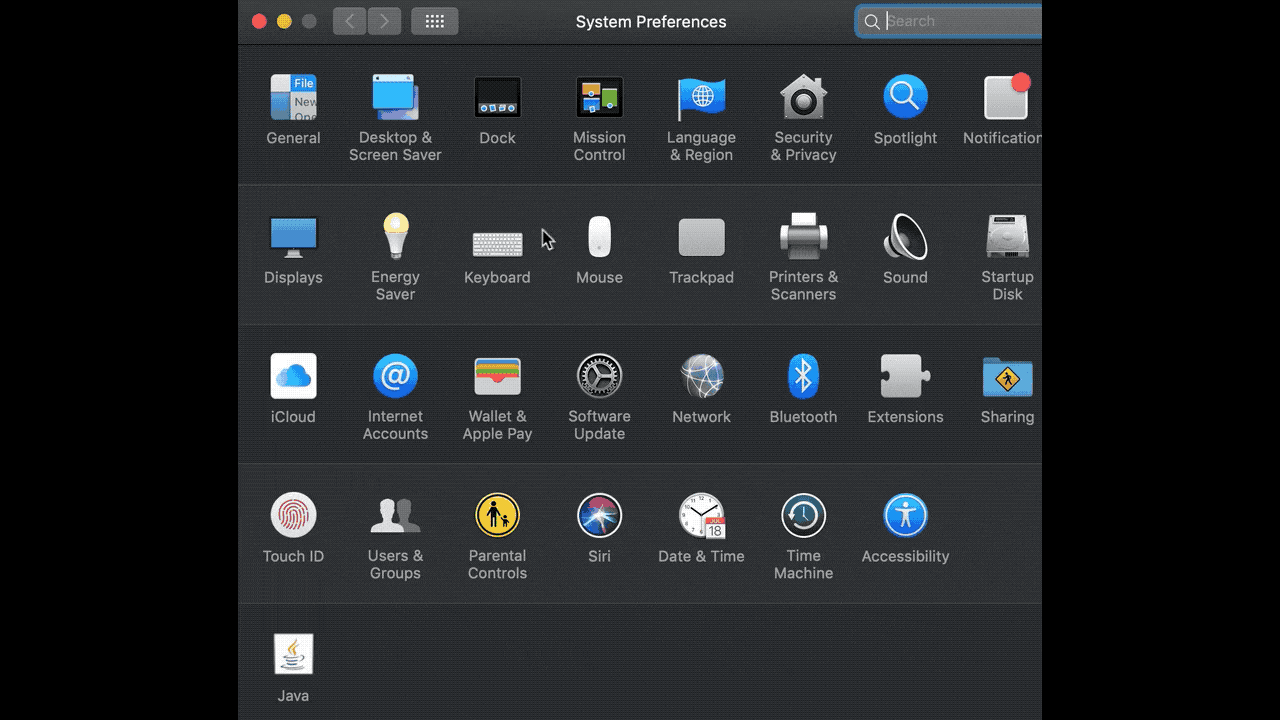Open the Software Update pane
1280x720 pixels.
[x=599, y=376]
